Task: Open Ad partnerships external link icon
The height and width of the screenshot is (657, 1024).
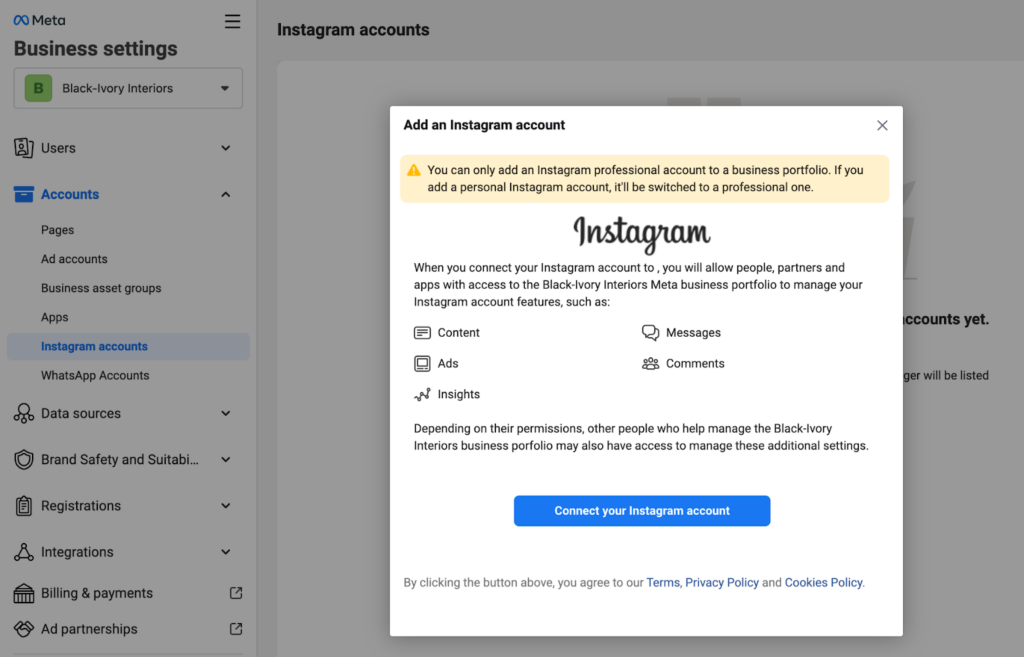Action: coord(236,629)
